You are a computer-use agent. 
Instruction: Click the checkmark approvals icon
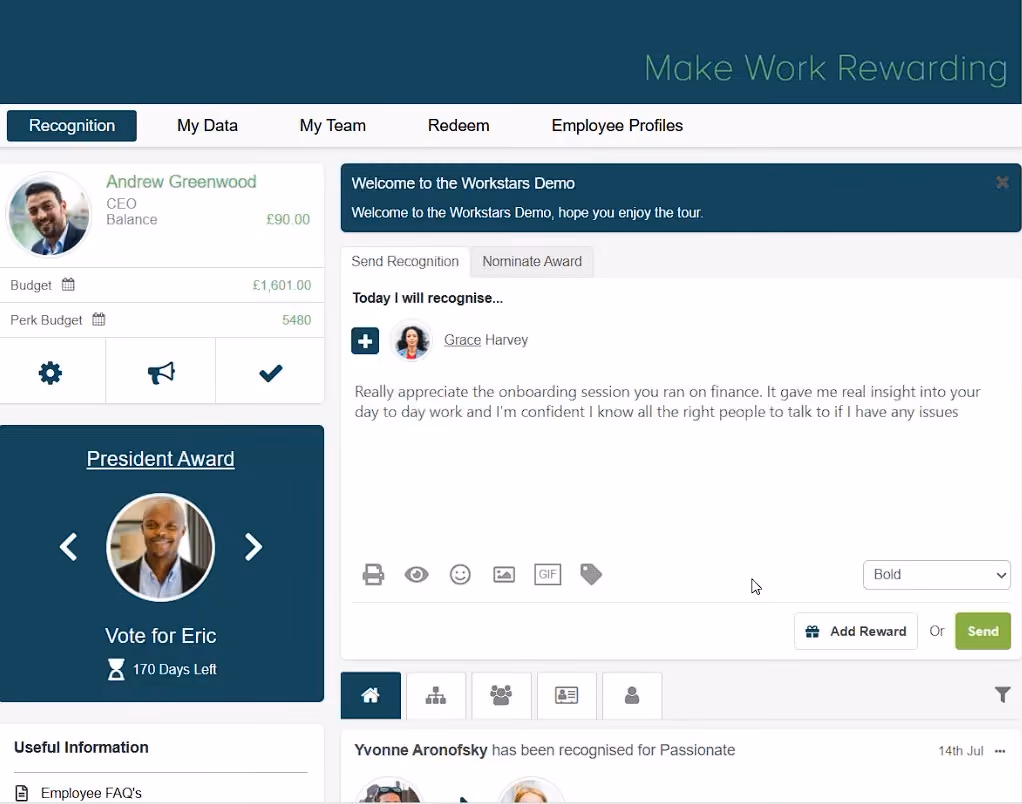click(x=270, y=373)
